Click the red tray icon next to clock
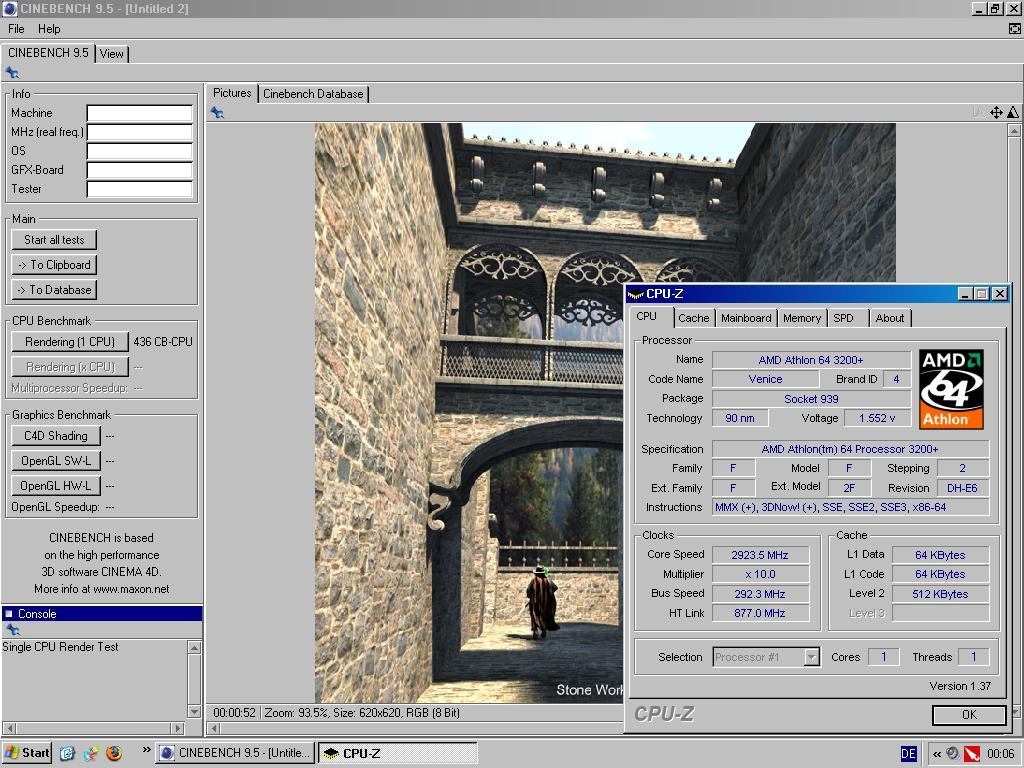 tap(972, 754)
